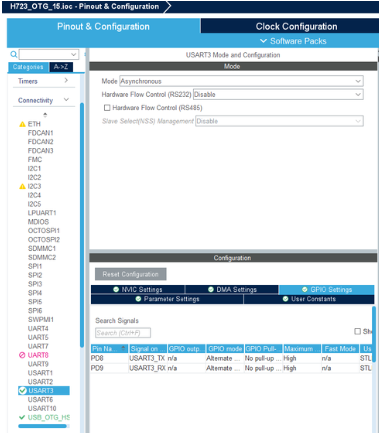Click the USB_OTG_HS check mark icon
This screenshot has height=433, width=379.
pyautogui.click(x=22, y=417)
